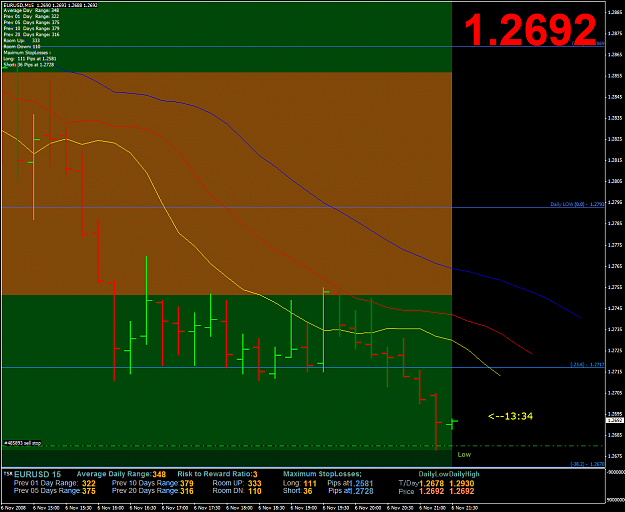Click the 'DailyHigh' column header

(x=464, y=474)
